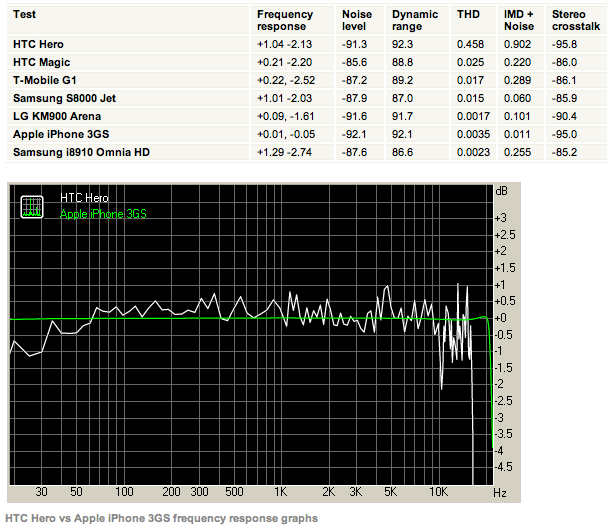Click the 'Test' column header
Viewport: 612px width, 529px height.
pos(24,14)
